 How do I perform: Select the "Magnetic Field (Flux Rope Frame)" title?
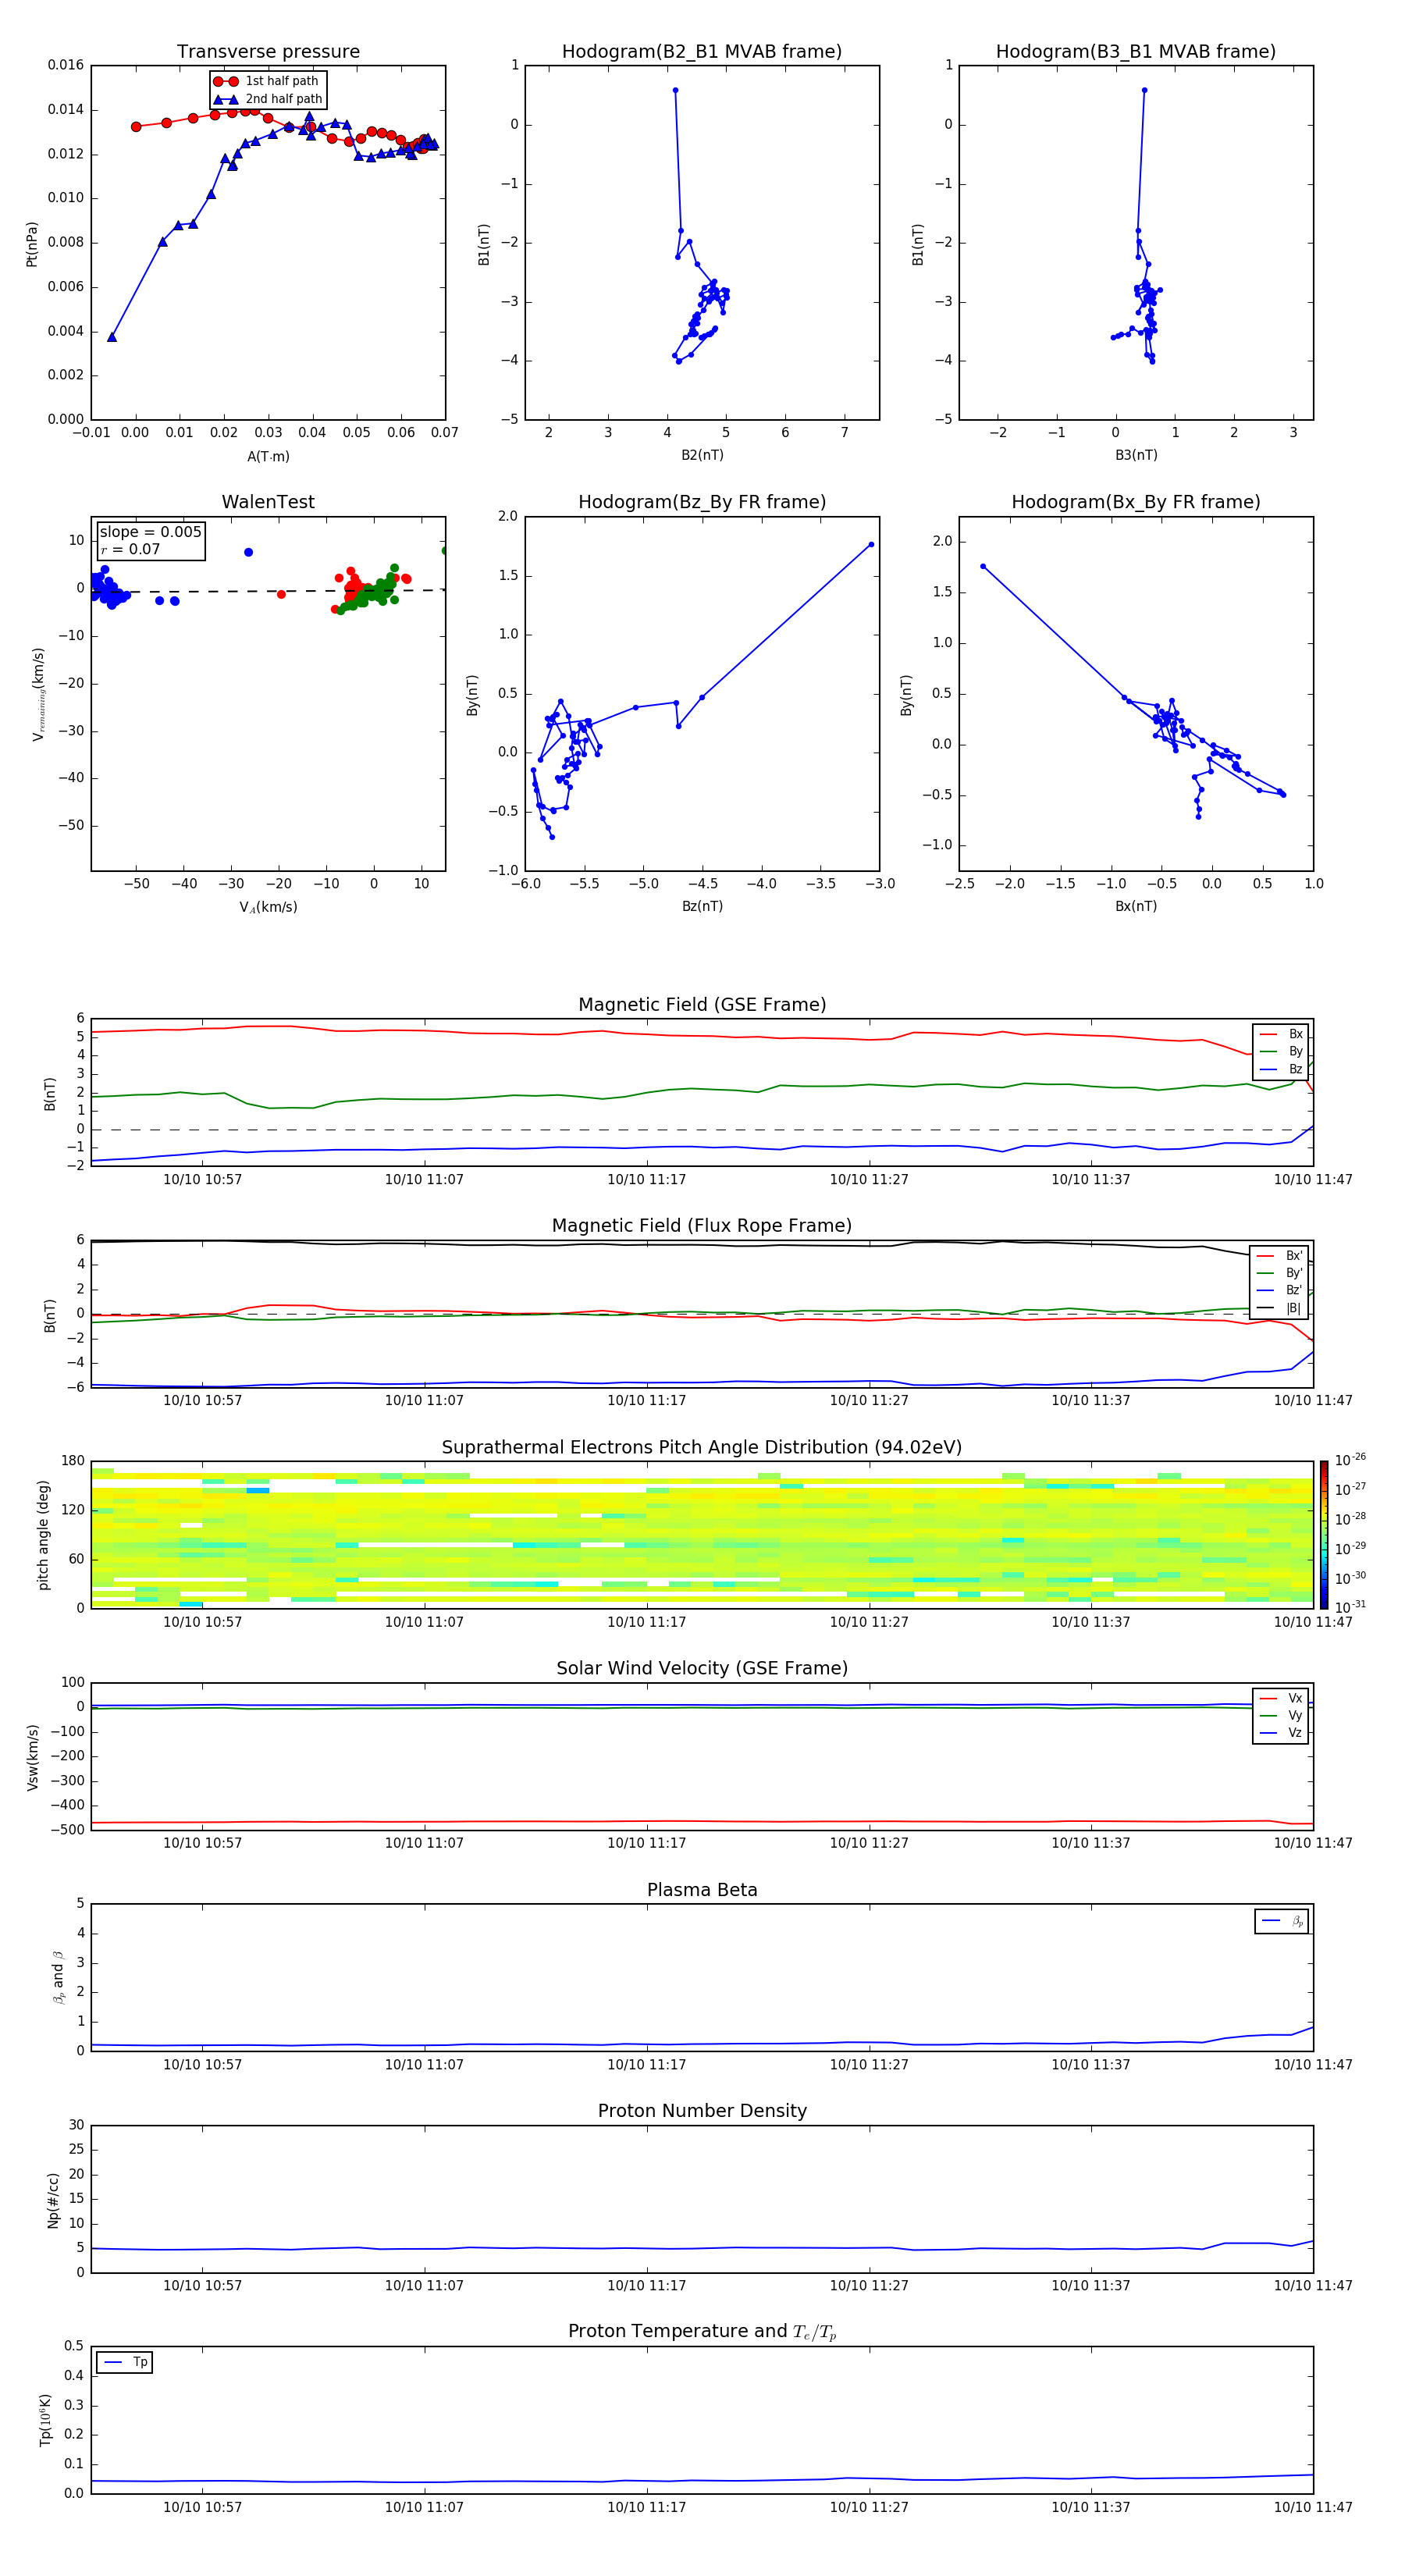coord(702,1226)
